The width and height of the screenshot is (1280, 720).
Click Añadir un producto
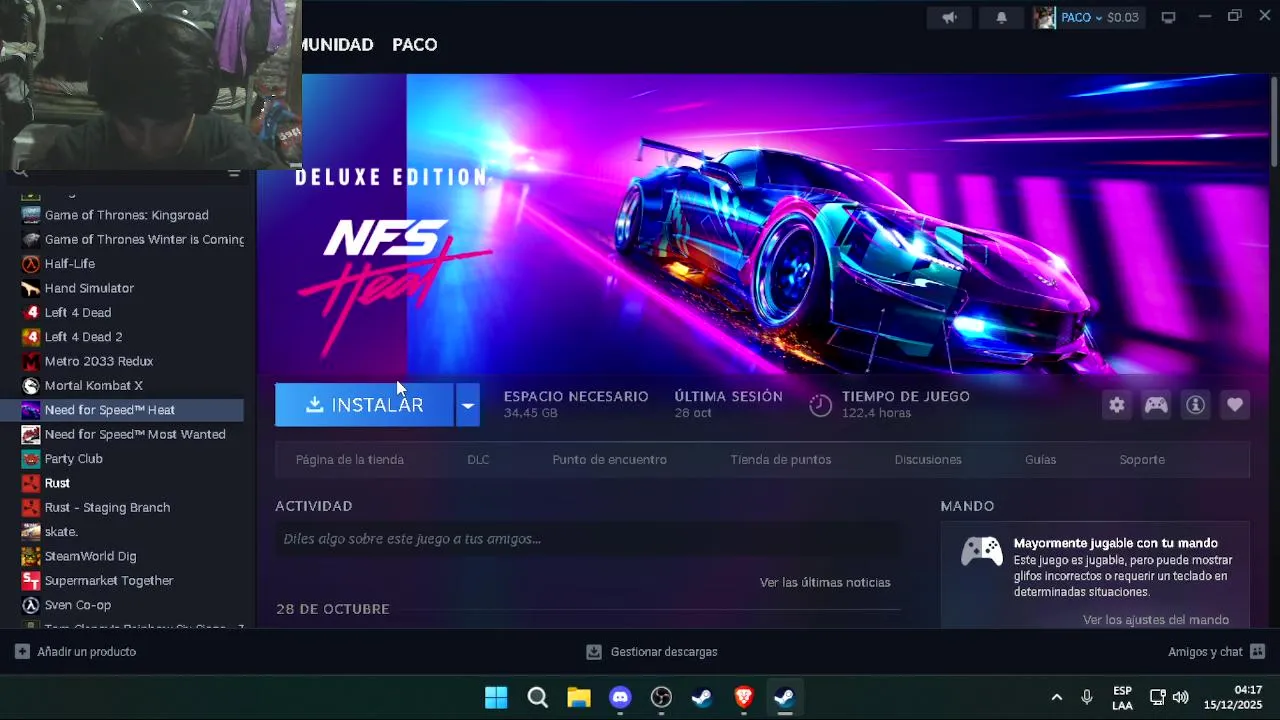point(86,652)
